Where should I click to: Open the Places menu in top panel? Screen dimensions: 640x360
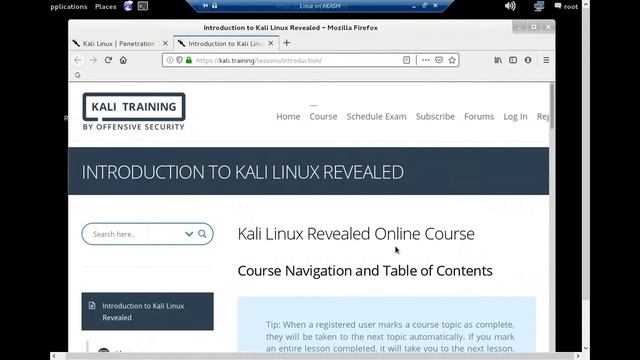[105, 7]
